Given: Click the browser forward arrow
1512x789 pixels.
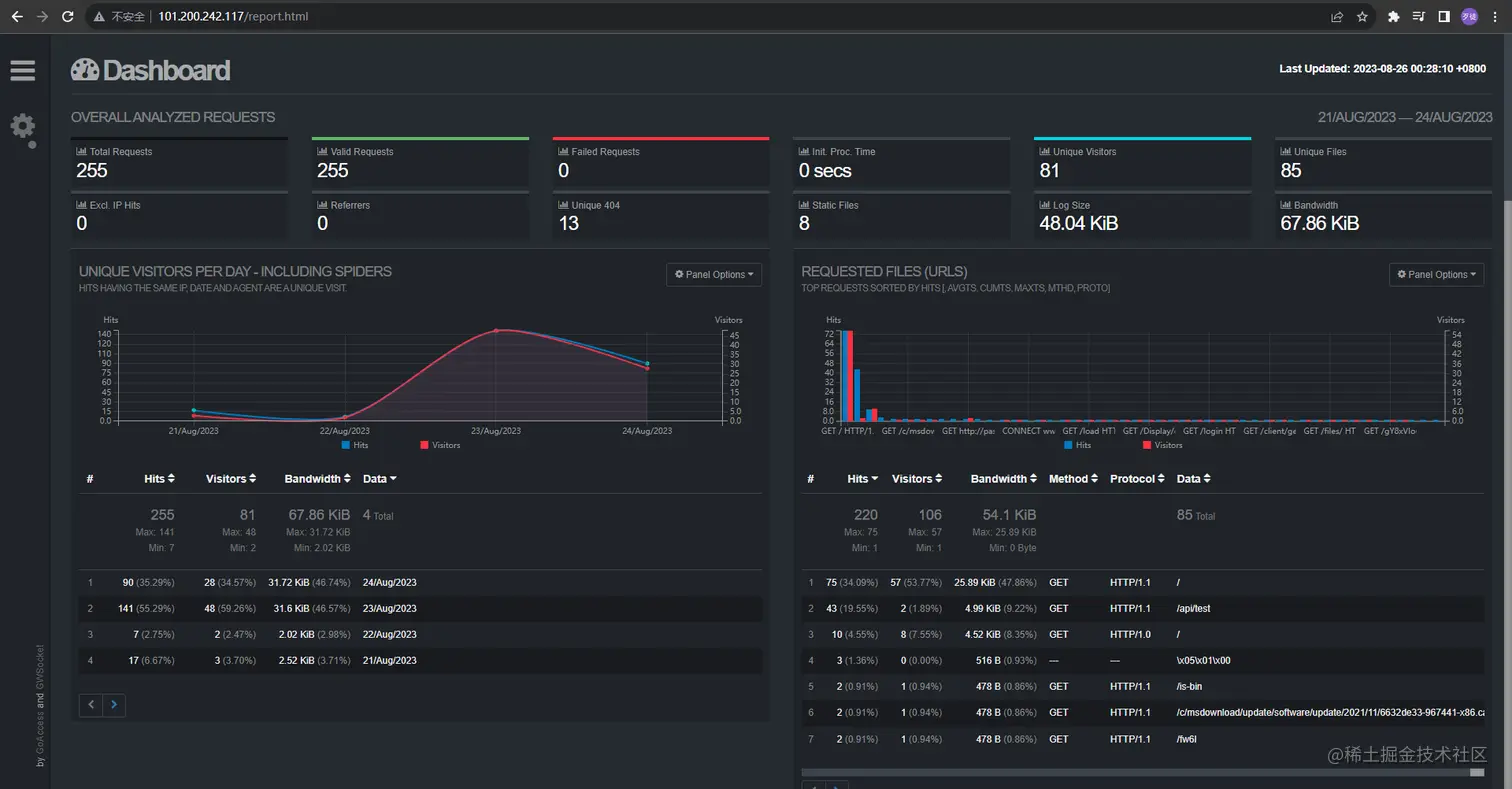Looking at the screenshot, I should click(42, 17).
